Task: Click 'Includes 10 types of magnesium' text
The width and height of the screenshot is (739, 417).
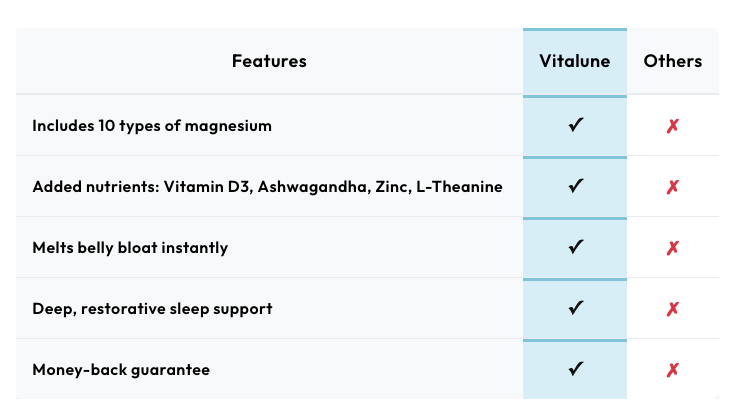Action: 152,126
